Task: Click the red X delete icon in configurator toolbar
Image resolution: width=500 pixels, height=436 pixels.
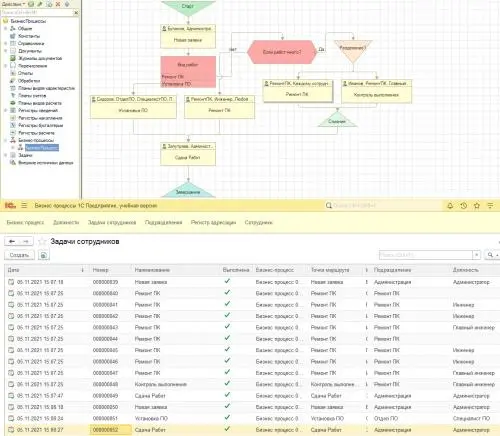Action: (x=58, y=4)
